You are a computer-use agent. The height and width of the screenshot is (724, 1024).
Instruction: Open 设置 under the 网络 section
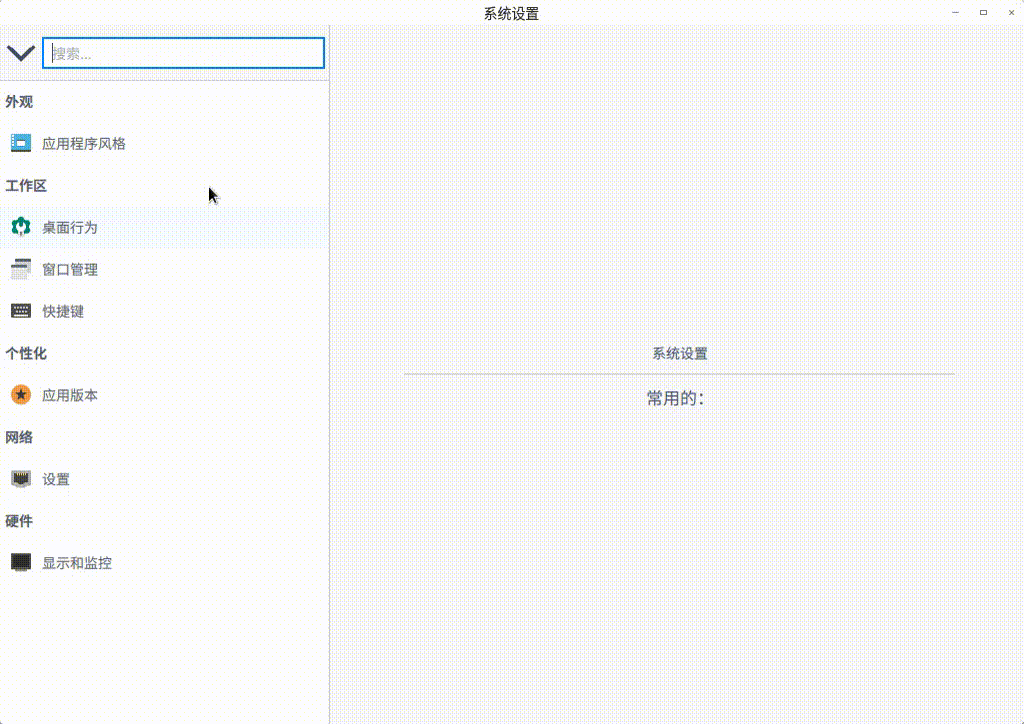pyautogui.click(x=57, y=478)
